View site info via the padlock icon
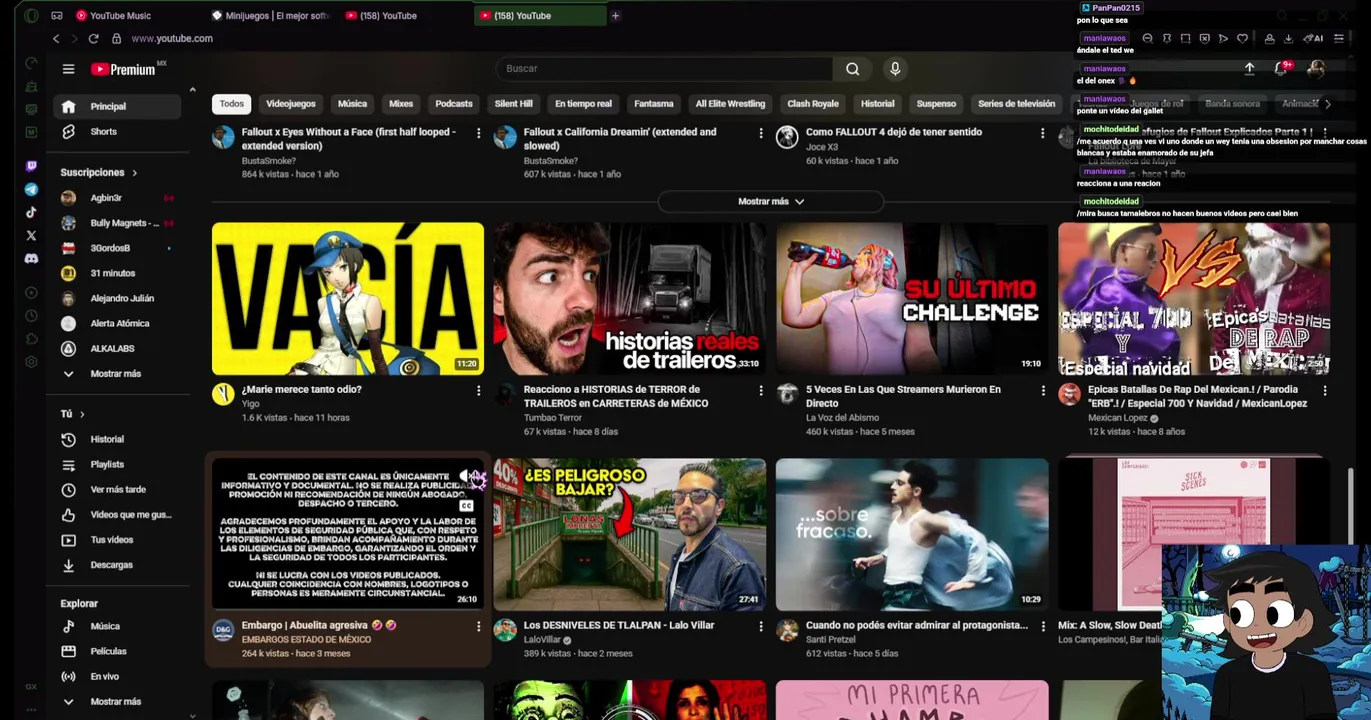The width and height of the screenshot is (1371, 720). pyautogui.click(x=116, y=38)
